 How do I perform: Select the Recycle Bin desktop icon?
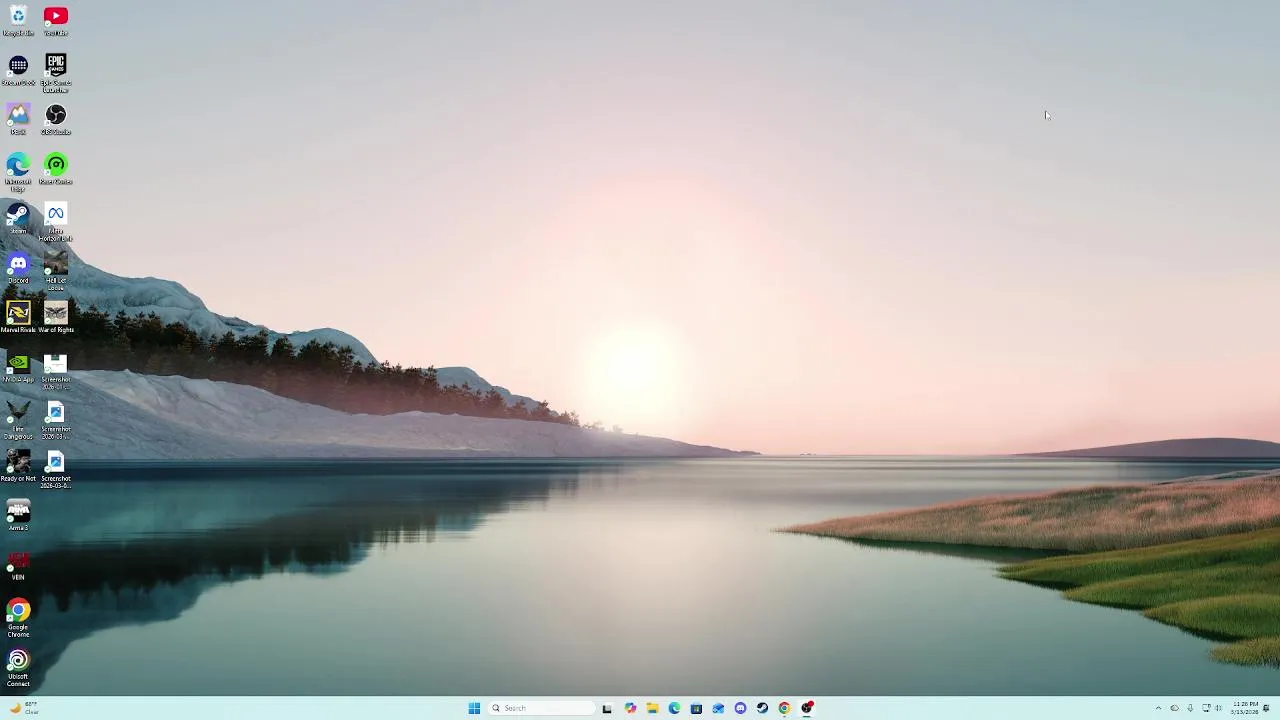(18, 21)
